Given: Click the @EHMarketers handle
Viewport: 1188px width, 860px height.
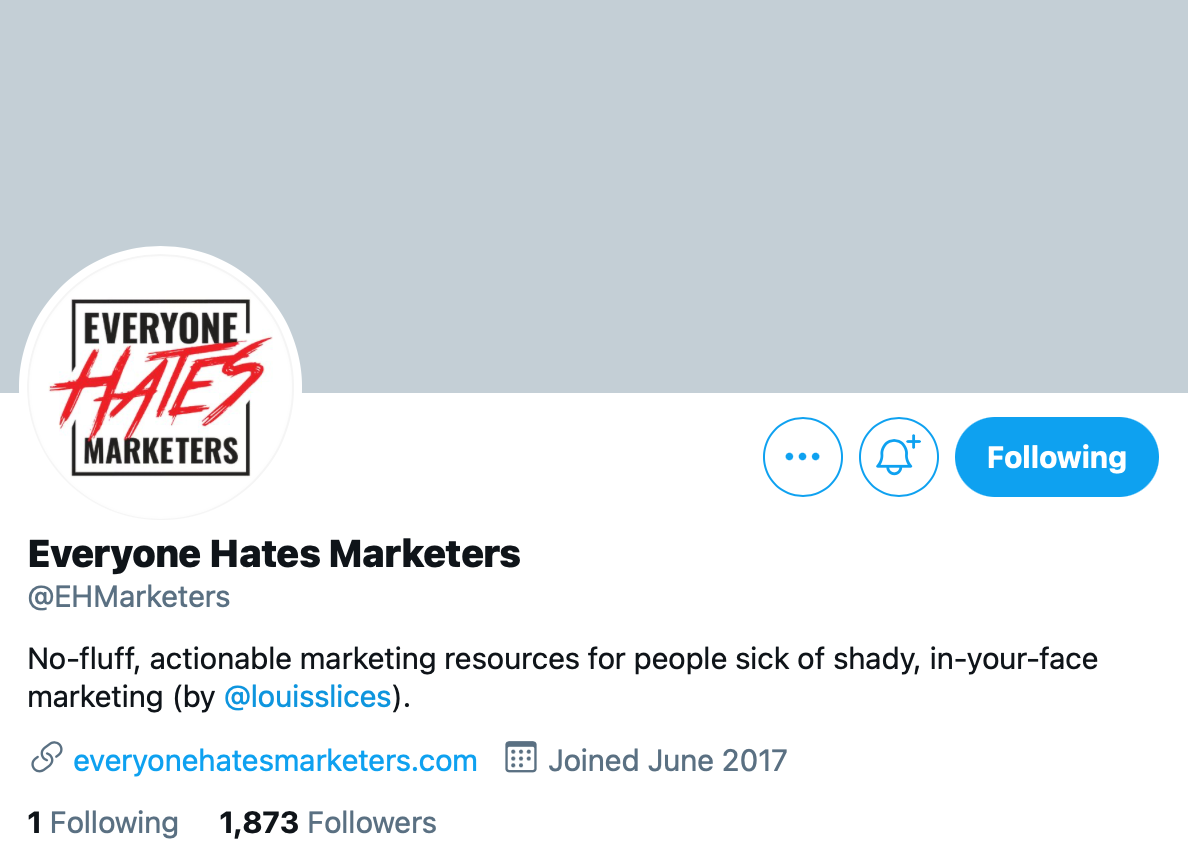Looking at the screenshot, I should [128, 597].
